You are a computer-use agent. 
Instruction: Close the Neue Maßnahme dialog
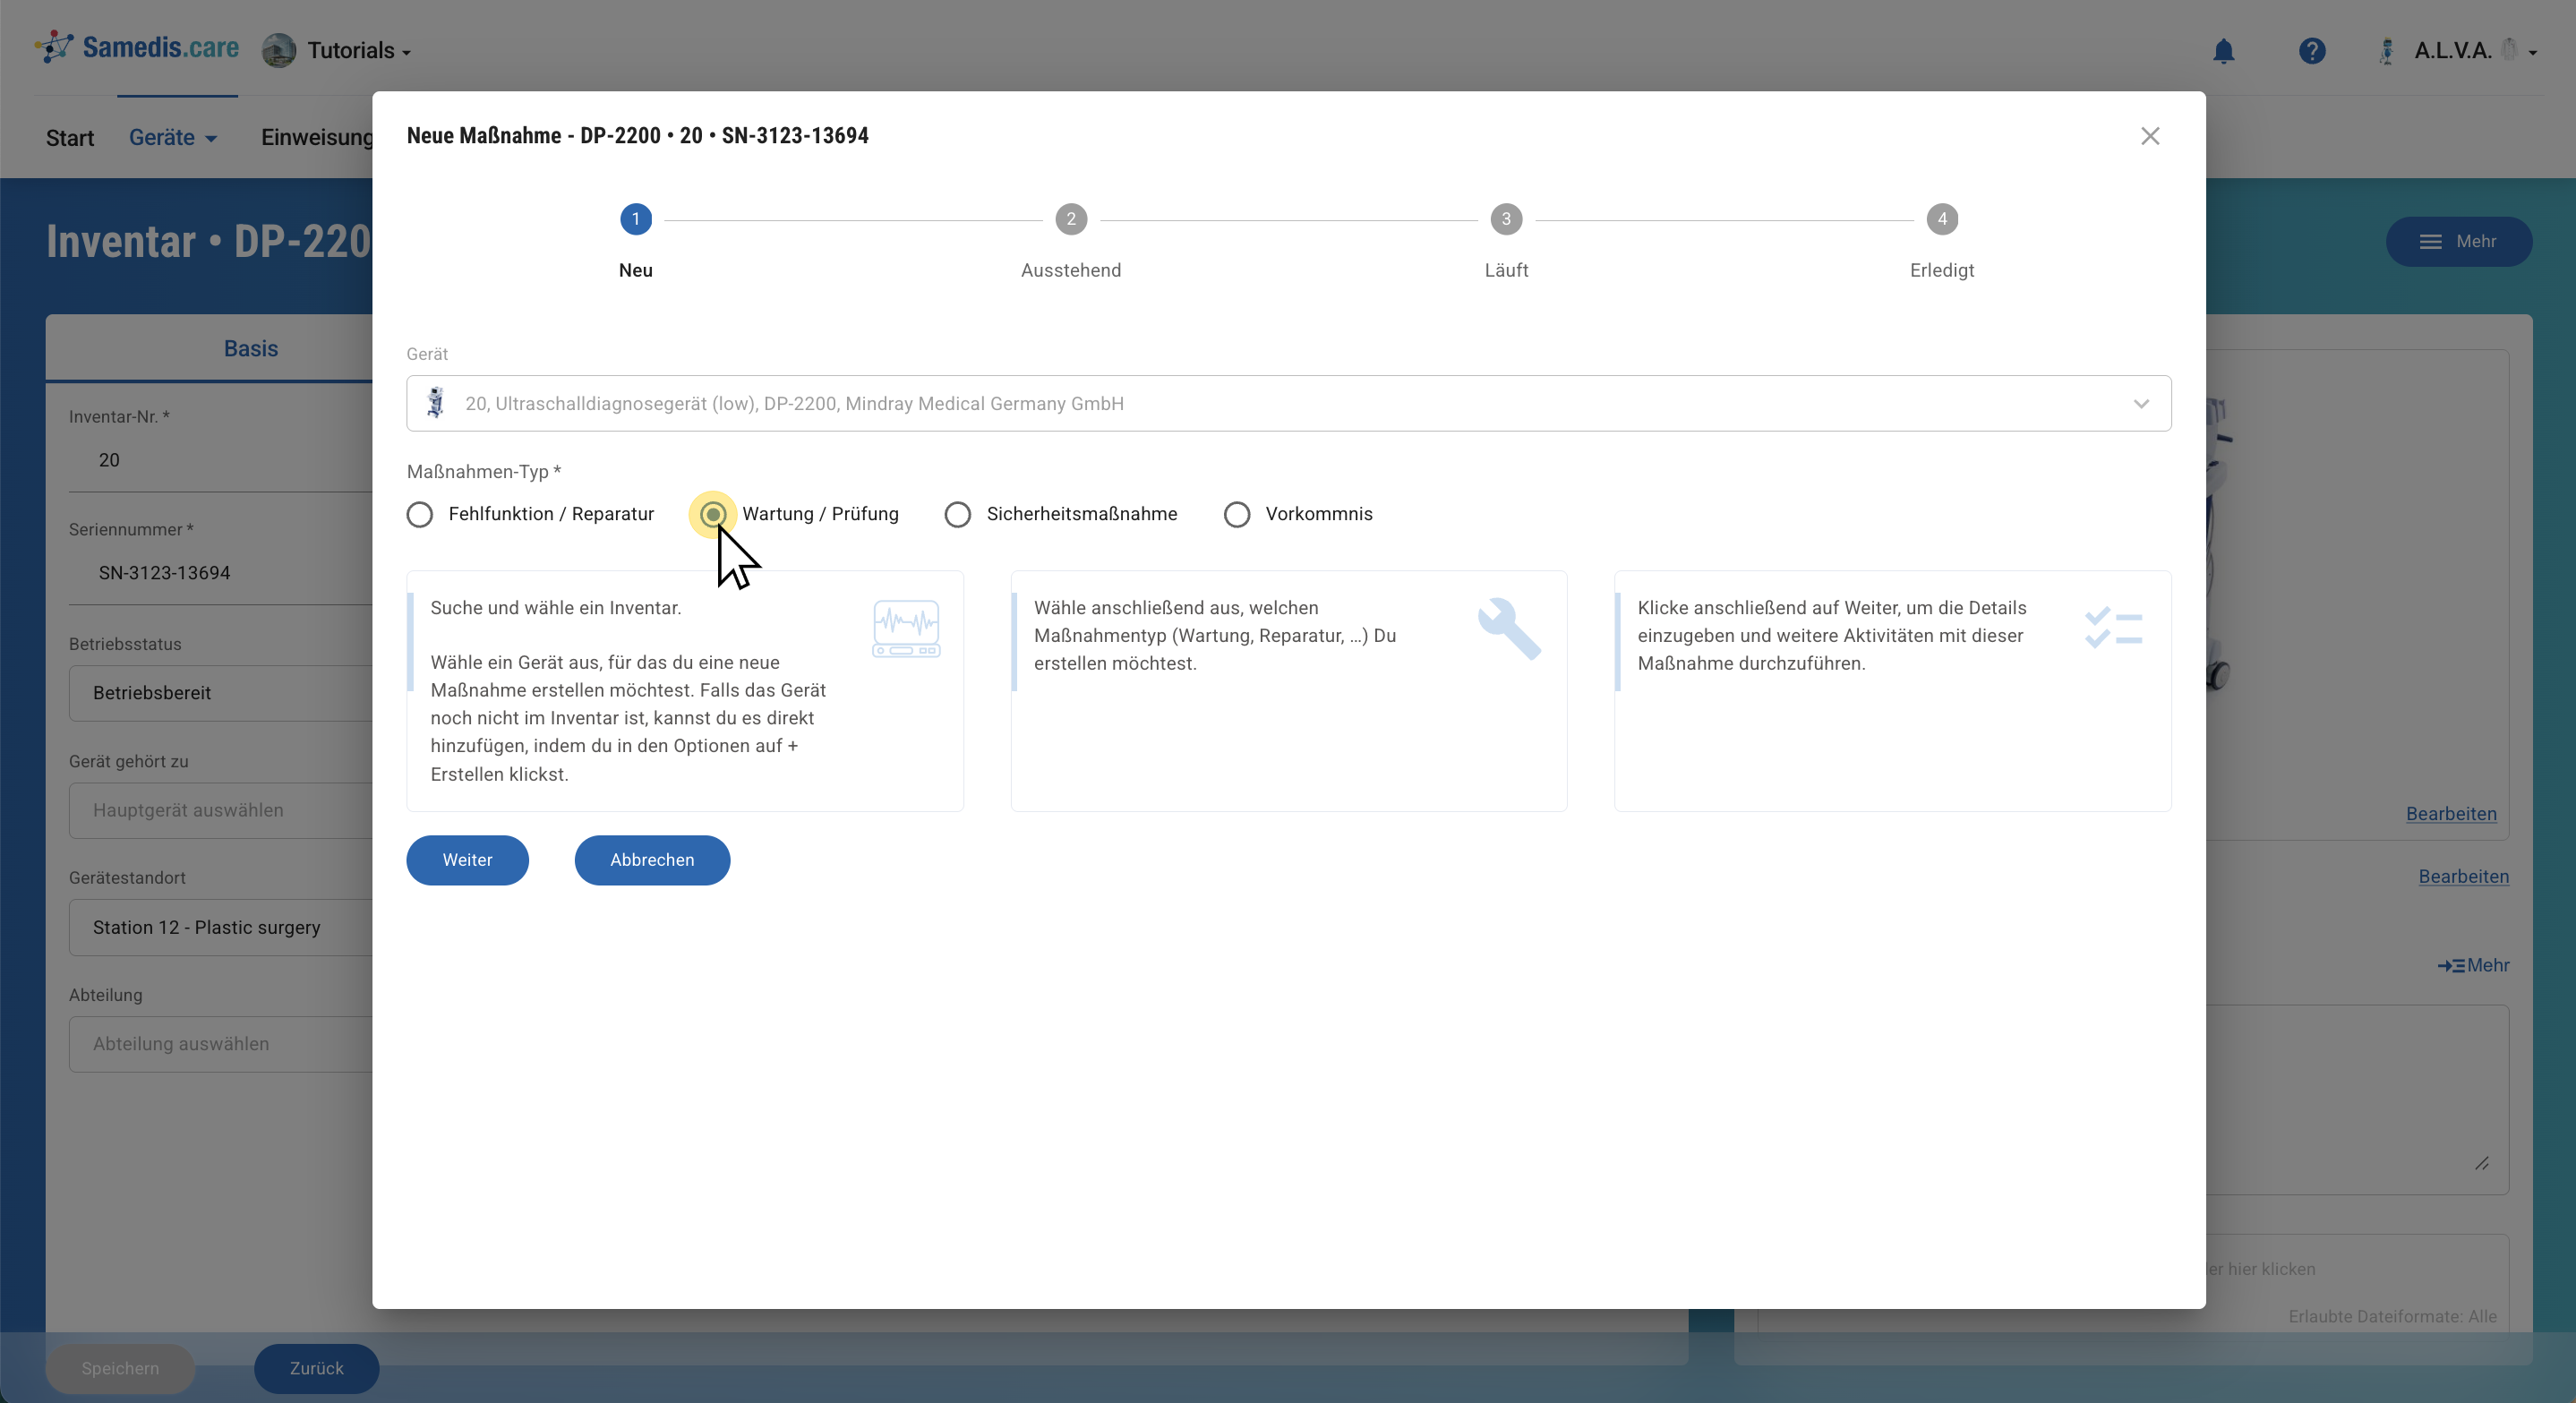tap(2150, 136)
